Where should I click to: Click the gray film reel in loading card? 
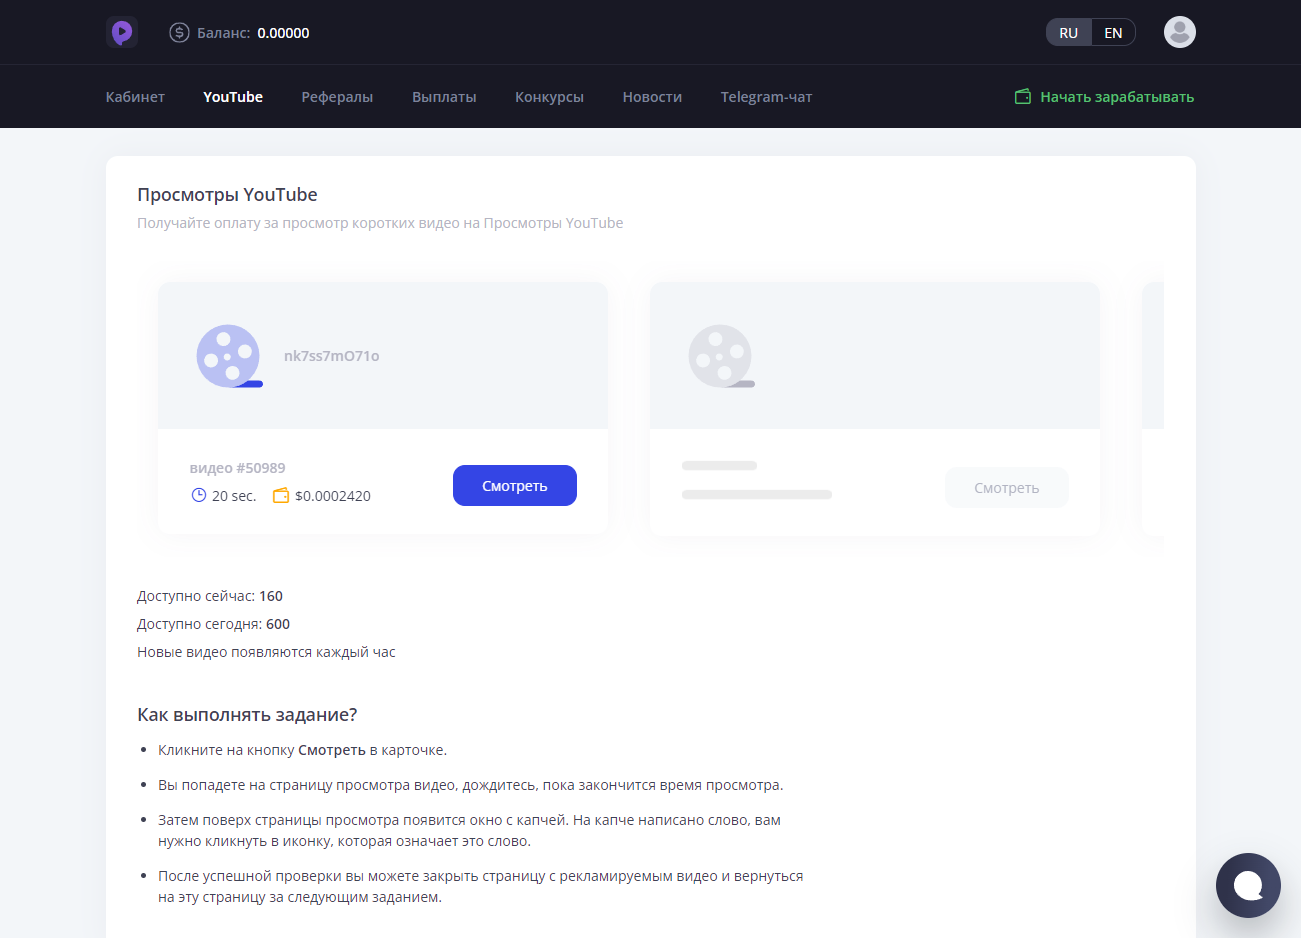721,356
